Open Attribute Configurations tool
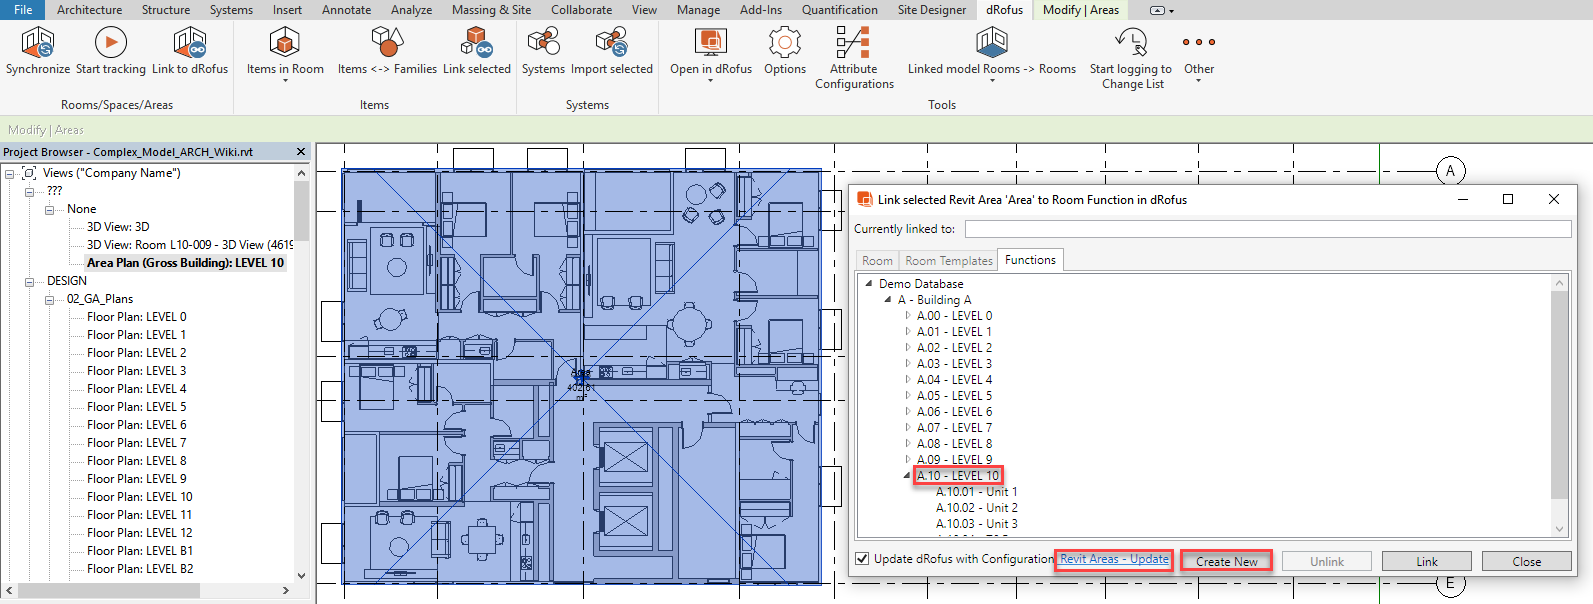 pos(853,43)
